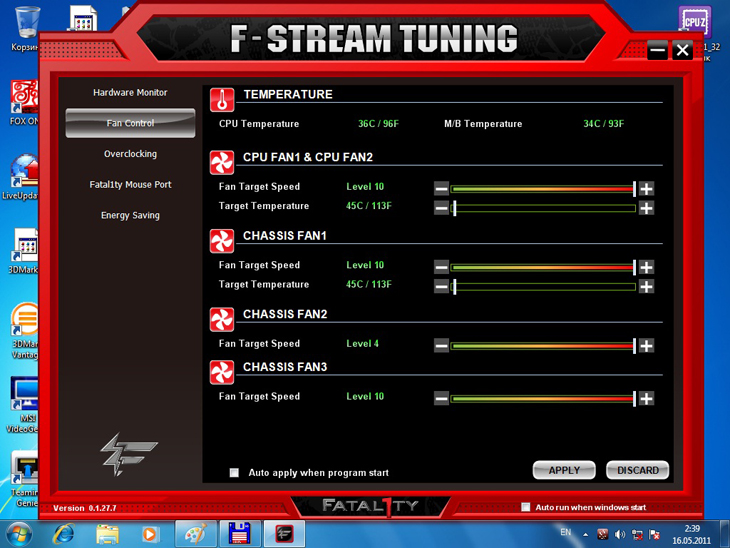Screen dimensions: 730x548
Task: Increase Chassis Fan3 target speed with plus
Action: (646, 398)
